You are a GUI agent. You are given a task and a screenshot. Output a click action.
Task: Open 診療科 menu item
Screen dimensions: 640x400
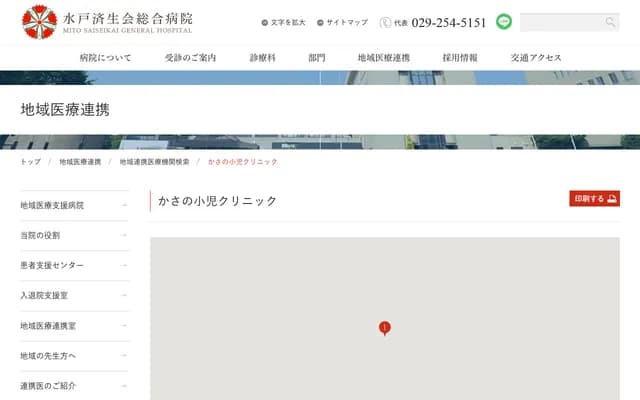click(x=262, y=58)
